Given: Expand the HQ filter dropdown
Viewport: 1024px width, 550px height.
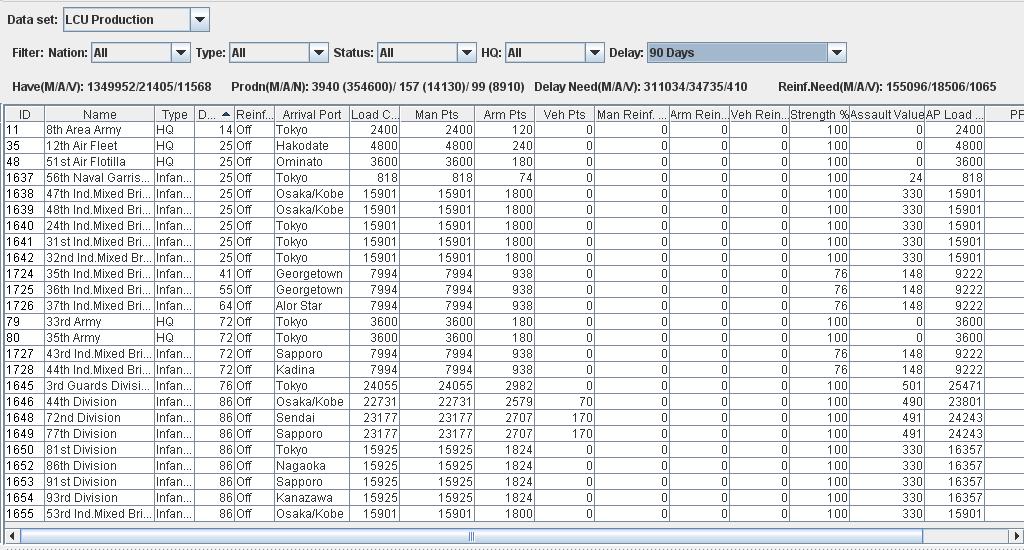Looking at the screenshot, I should point(594,53).
